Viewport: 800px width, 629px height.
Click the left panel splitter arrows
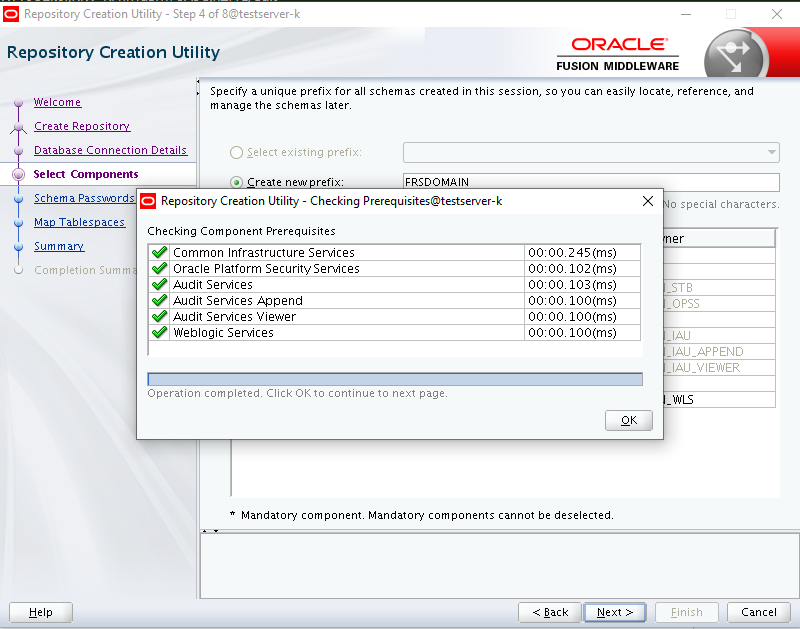click(x=197, y=87)
